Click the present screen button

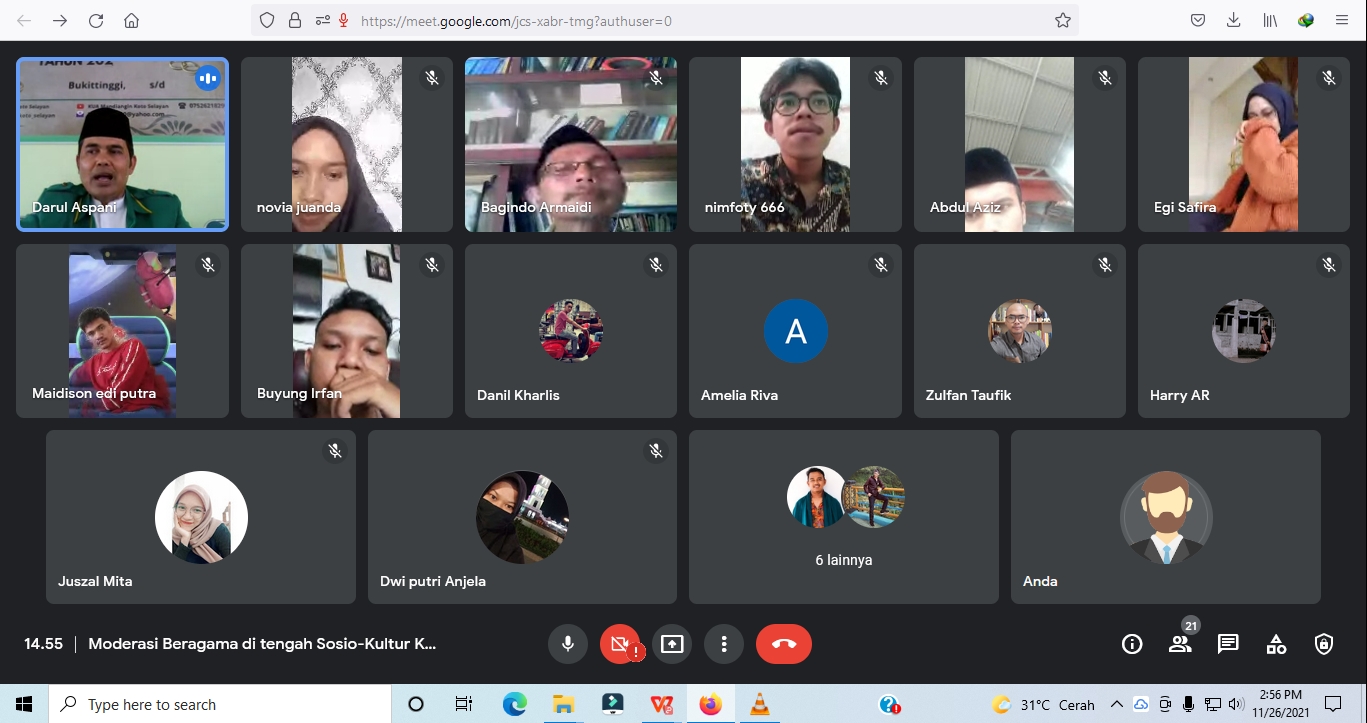tap(672, 644)
